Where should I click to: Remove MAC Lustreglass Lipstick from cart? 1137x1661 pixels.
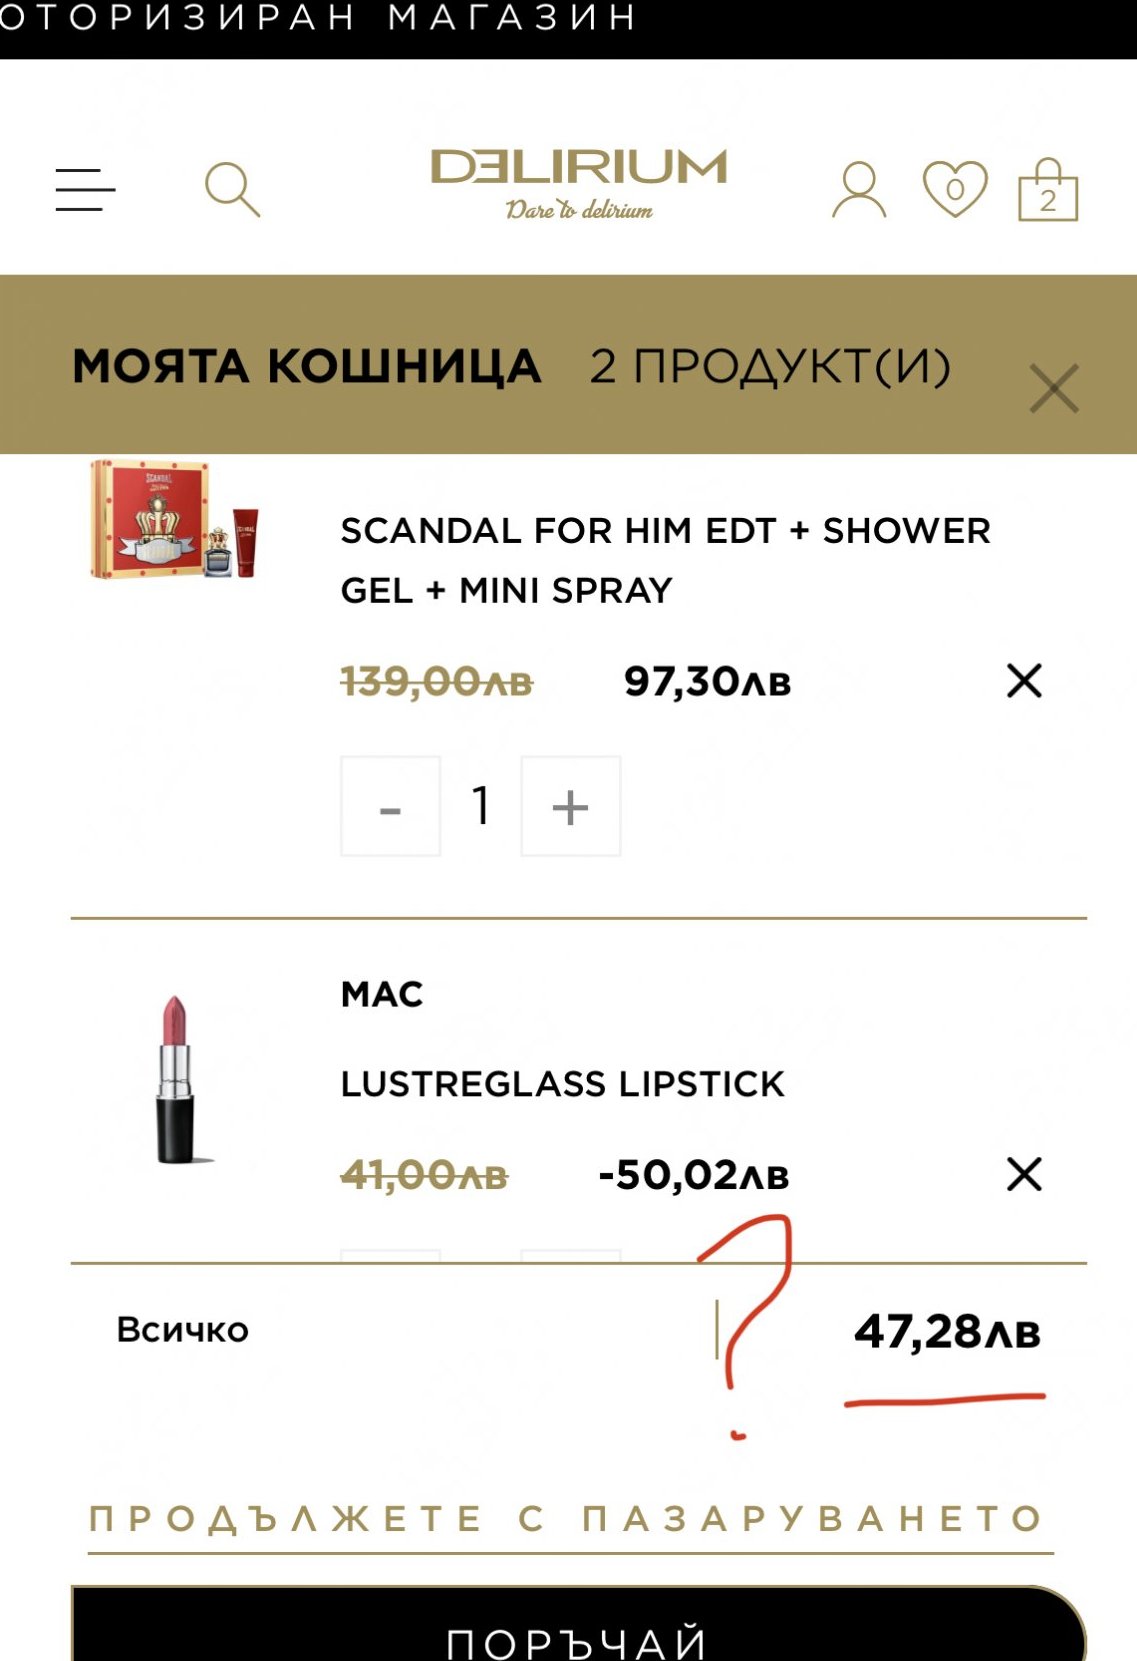tap(1024, 1174)
